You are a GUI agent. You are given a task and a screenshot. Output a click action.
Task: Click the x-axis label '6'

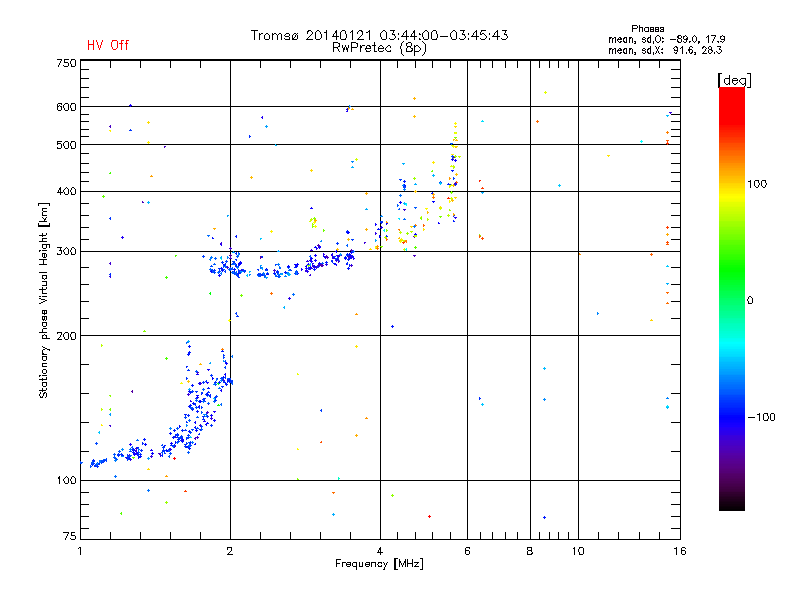click(x=467, y=551)
